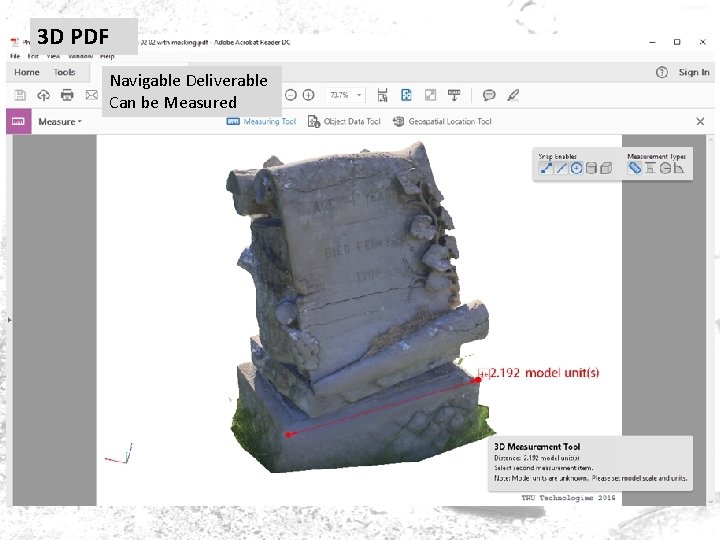Switch to the Home tab

click(27, 72)
